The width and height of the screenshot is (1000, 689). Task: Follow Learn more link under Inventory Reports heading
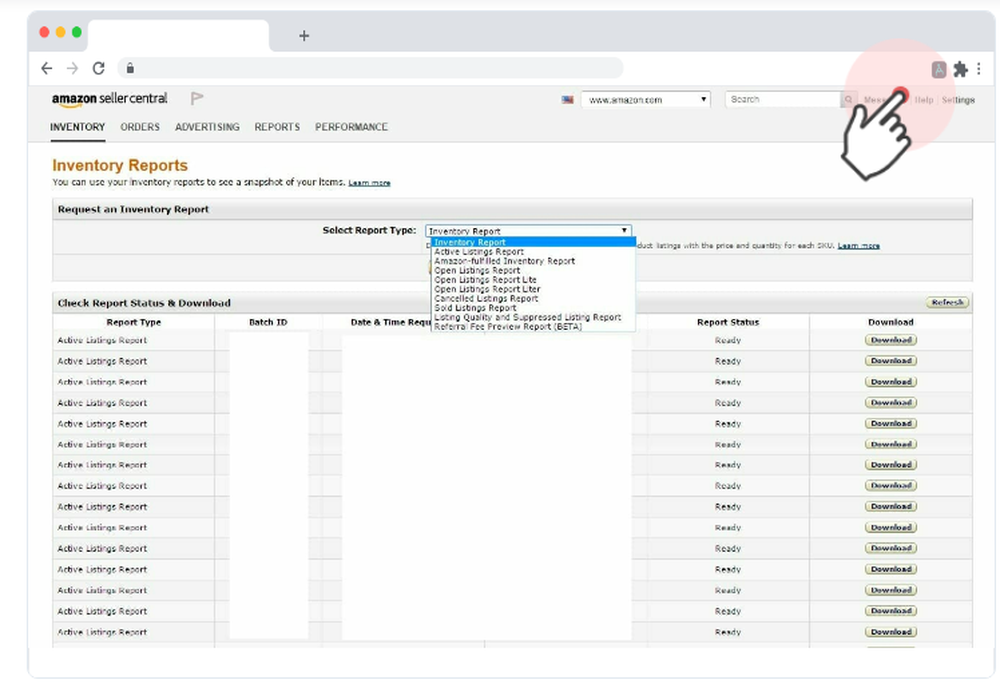[369, 183]
